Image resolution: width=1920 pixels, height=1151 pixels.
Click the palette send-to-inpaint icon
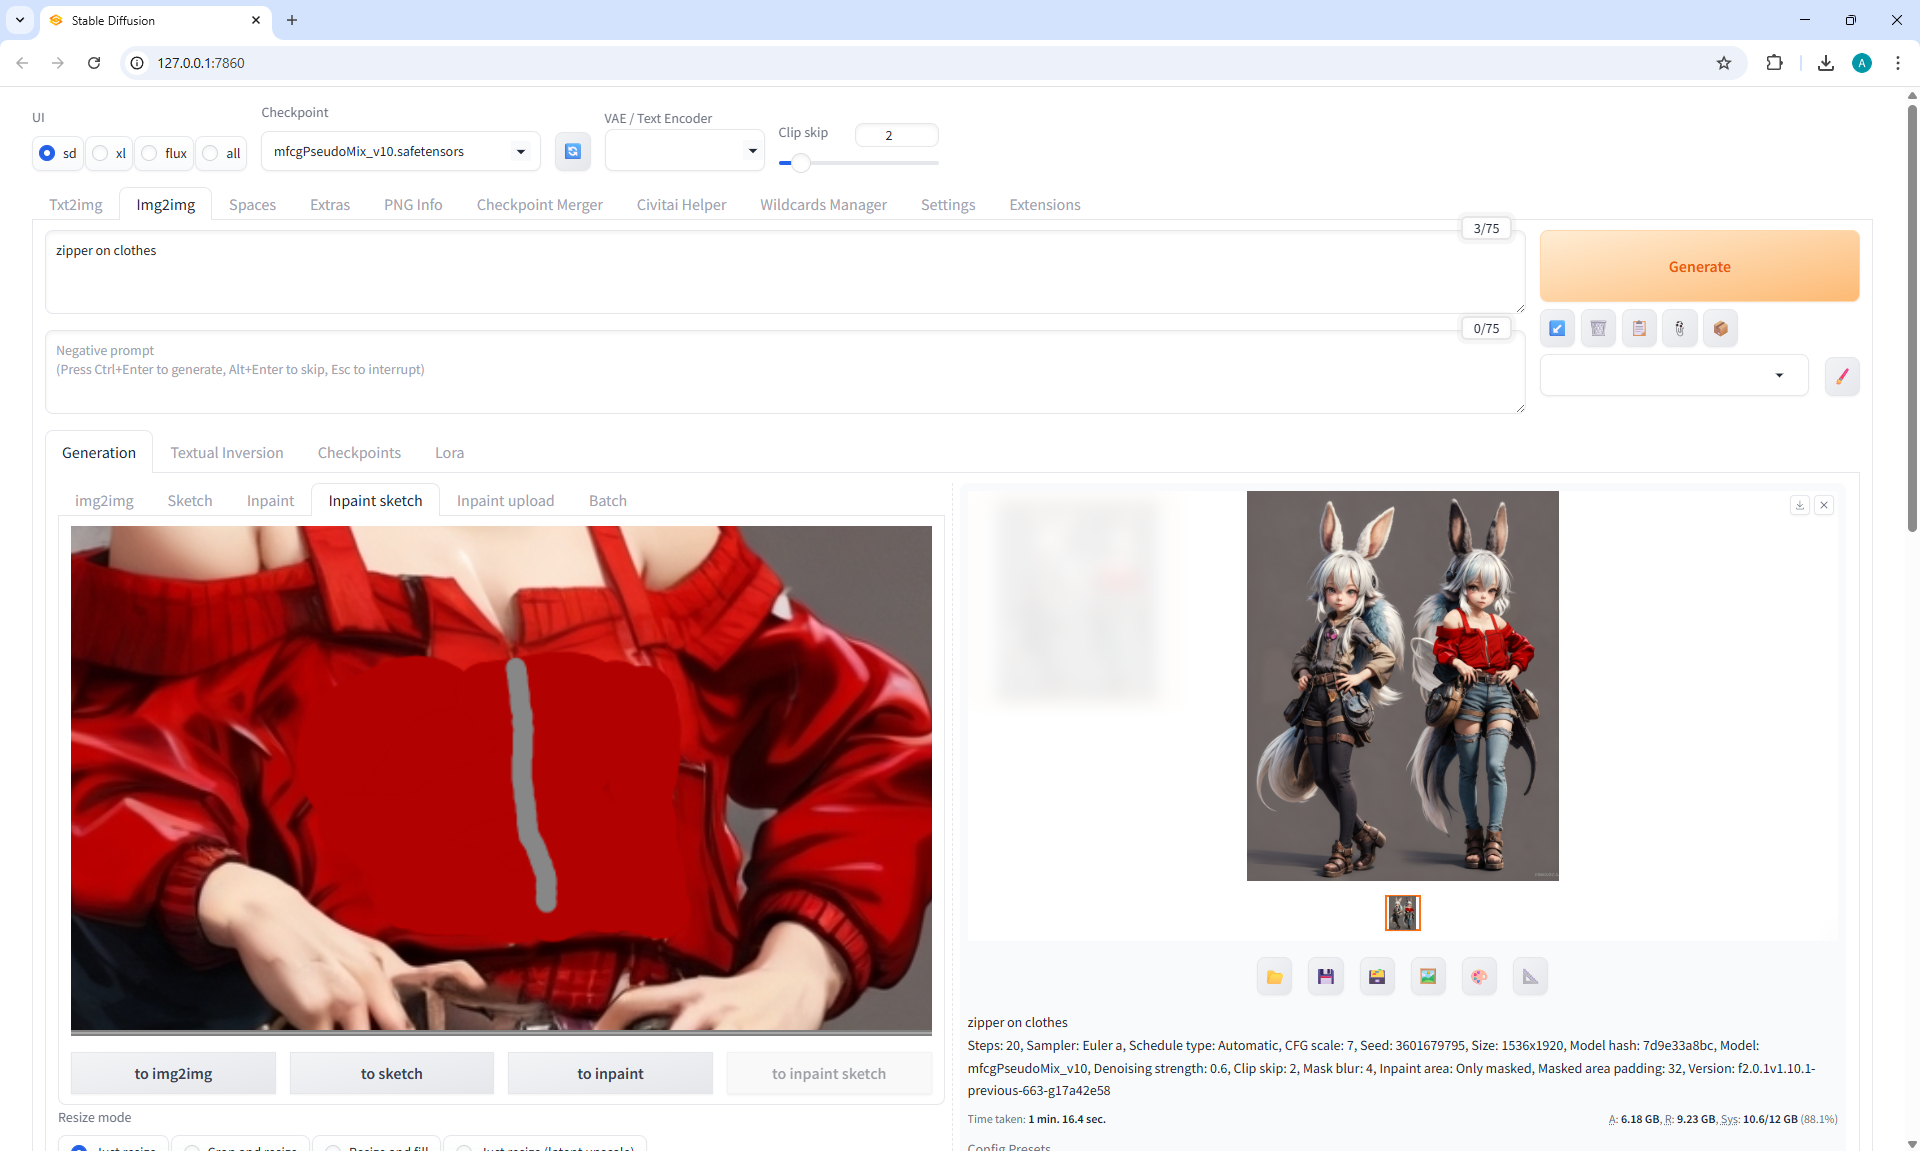(x=1479, y=977)
